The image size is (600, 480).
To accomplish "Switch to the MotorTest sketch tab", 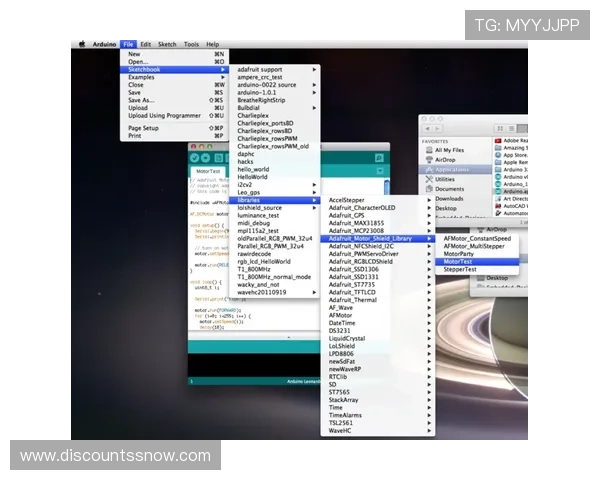I will (207, 172).
